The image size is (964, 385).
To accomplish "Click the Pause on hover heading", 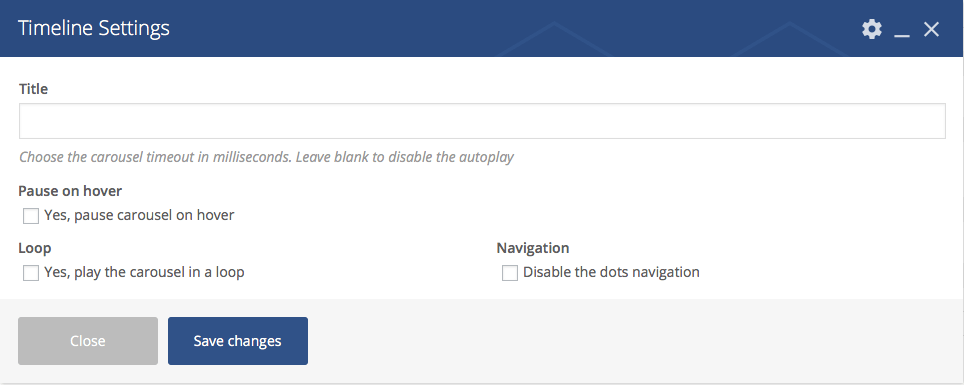I will (70, 191).
